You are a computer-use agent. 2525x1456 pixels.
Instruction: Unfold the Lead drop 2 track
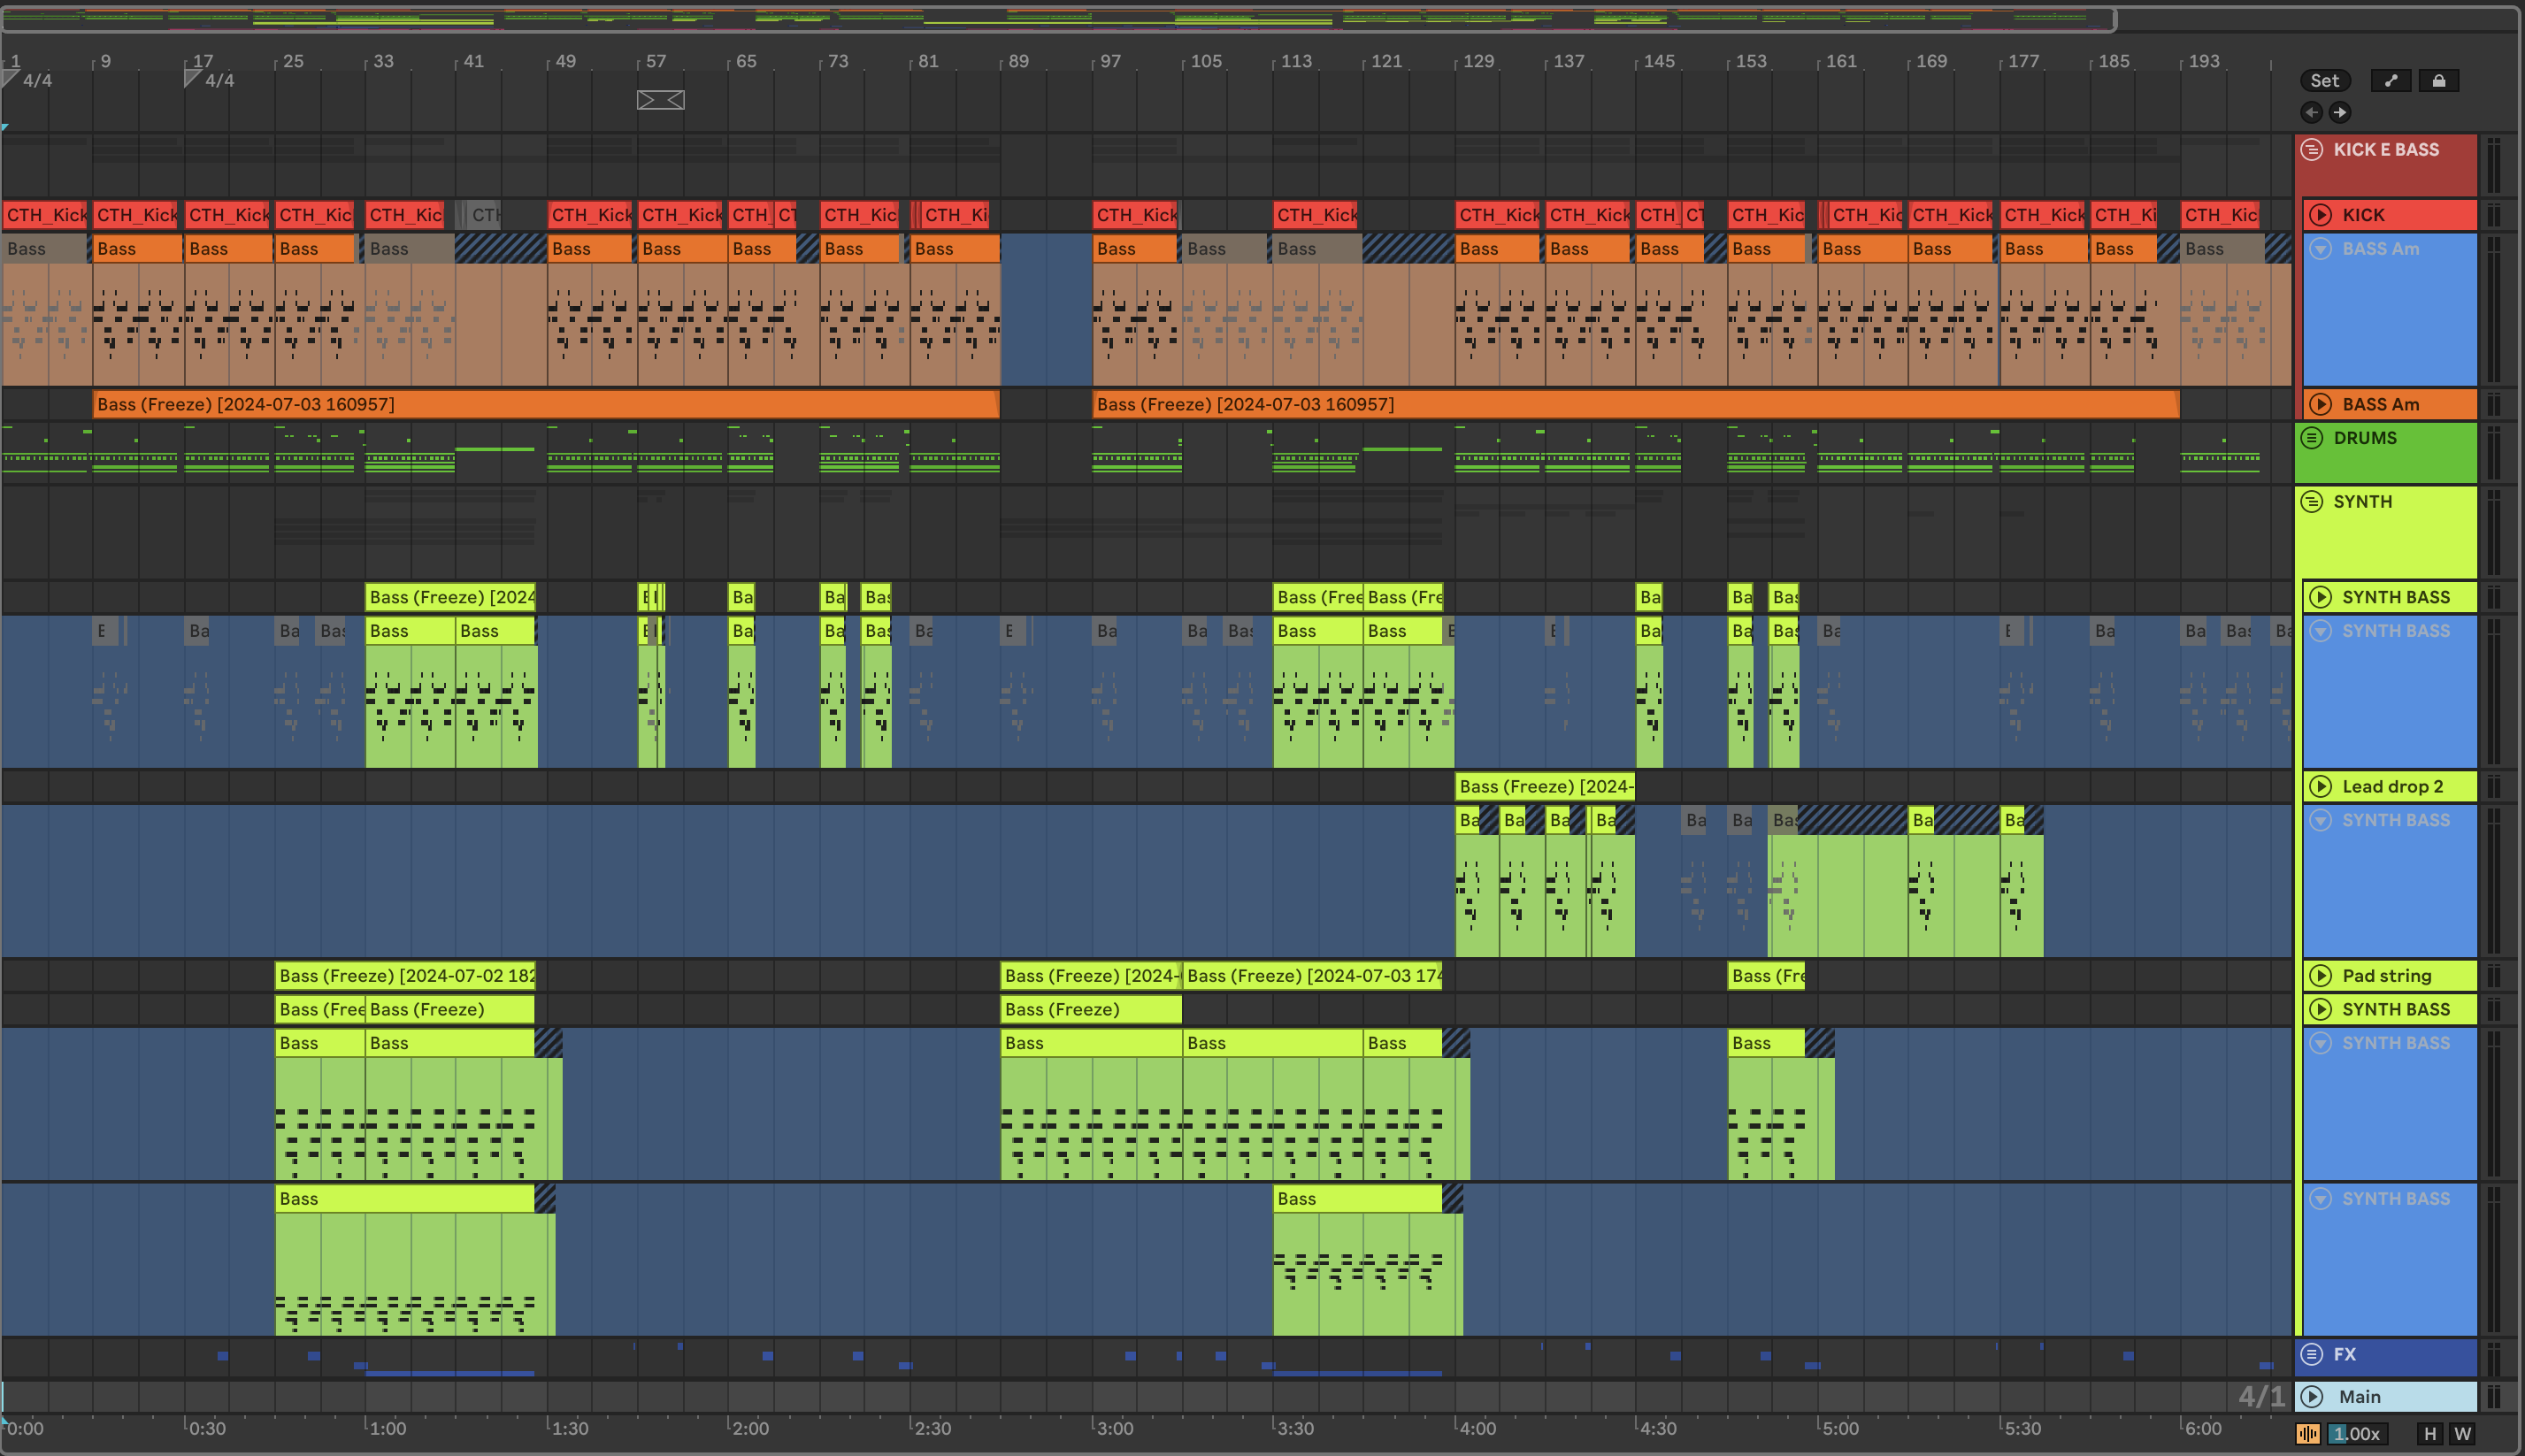pos(2320,787)
